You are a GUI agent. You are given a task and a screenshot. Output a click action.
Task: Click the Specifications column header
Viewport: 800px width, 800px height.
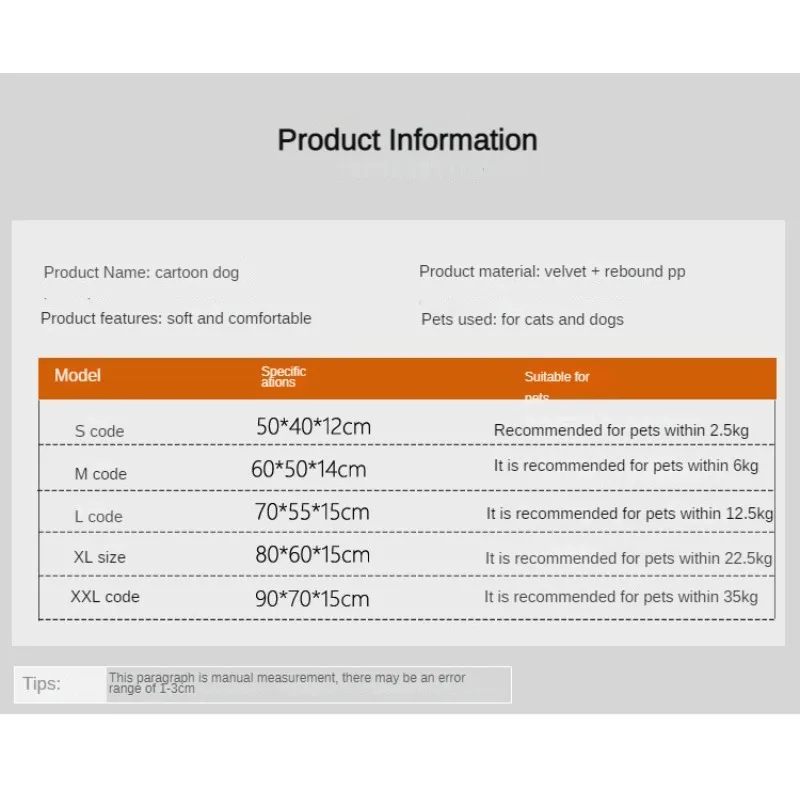[x=283, y=376]
